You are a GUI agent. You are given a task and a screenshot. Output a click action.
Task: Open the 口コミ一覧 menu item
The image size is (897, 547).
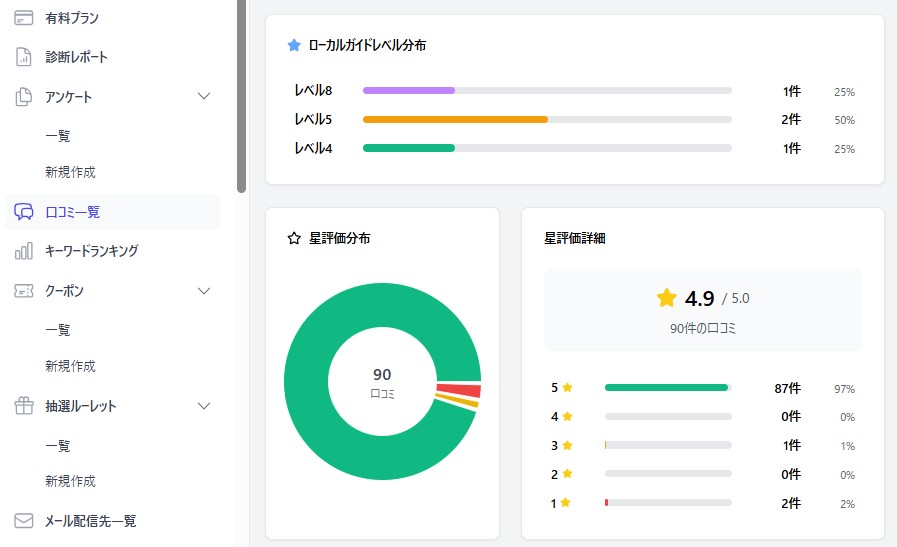(x=72, y=212)
